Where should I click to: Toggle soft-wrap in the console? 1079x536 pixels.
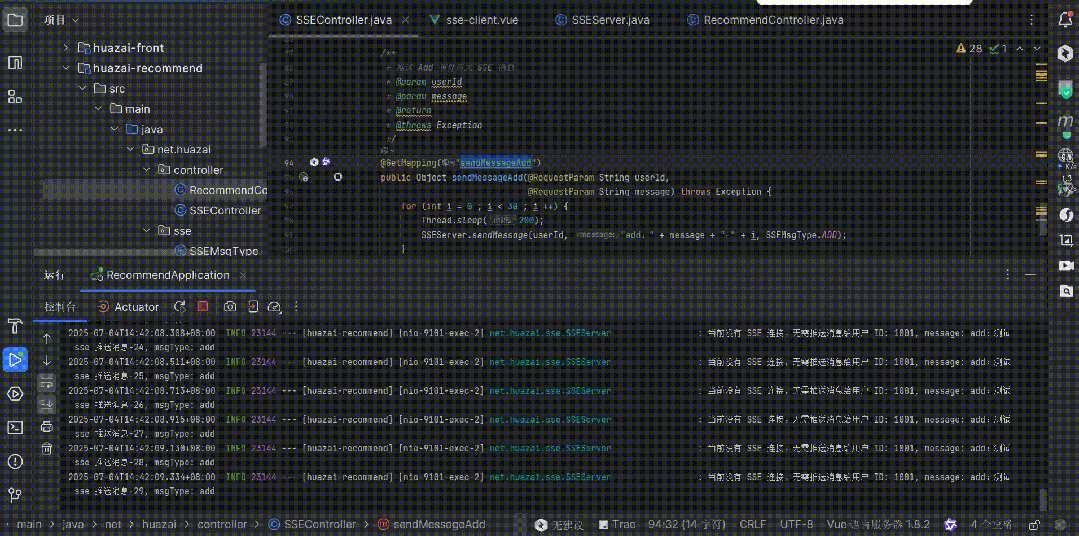[x=46, y=382]
